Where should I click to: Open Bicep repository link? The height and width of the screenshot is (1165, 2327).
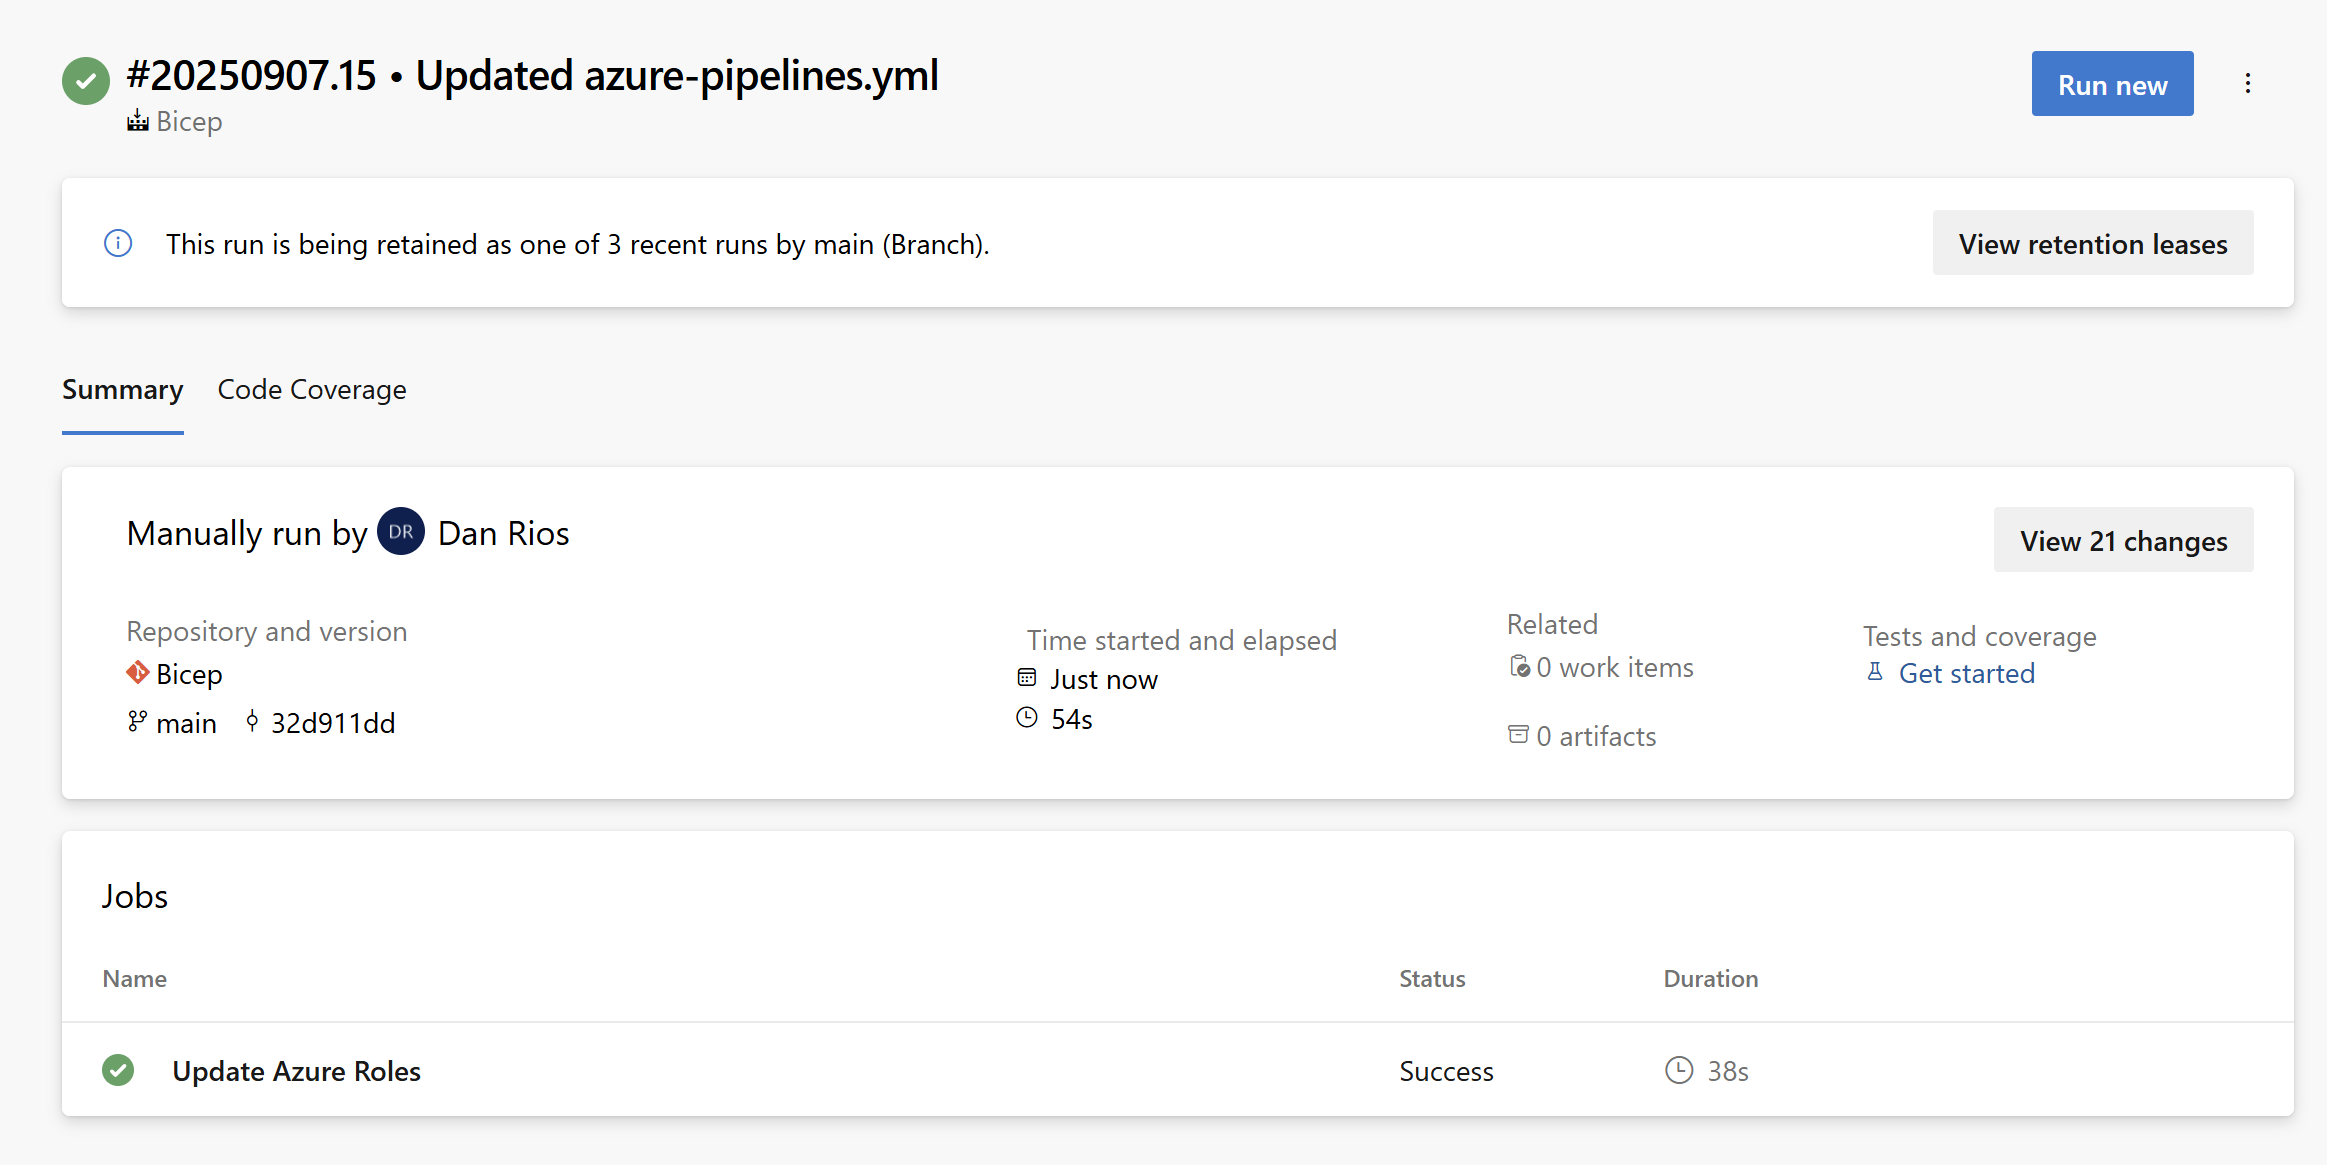click(189, 674)
